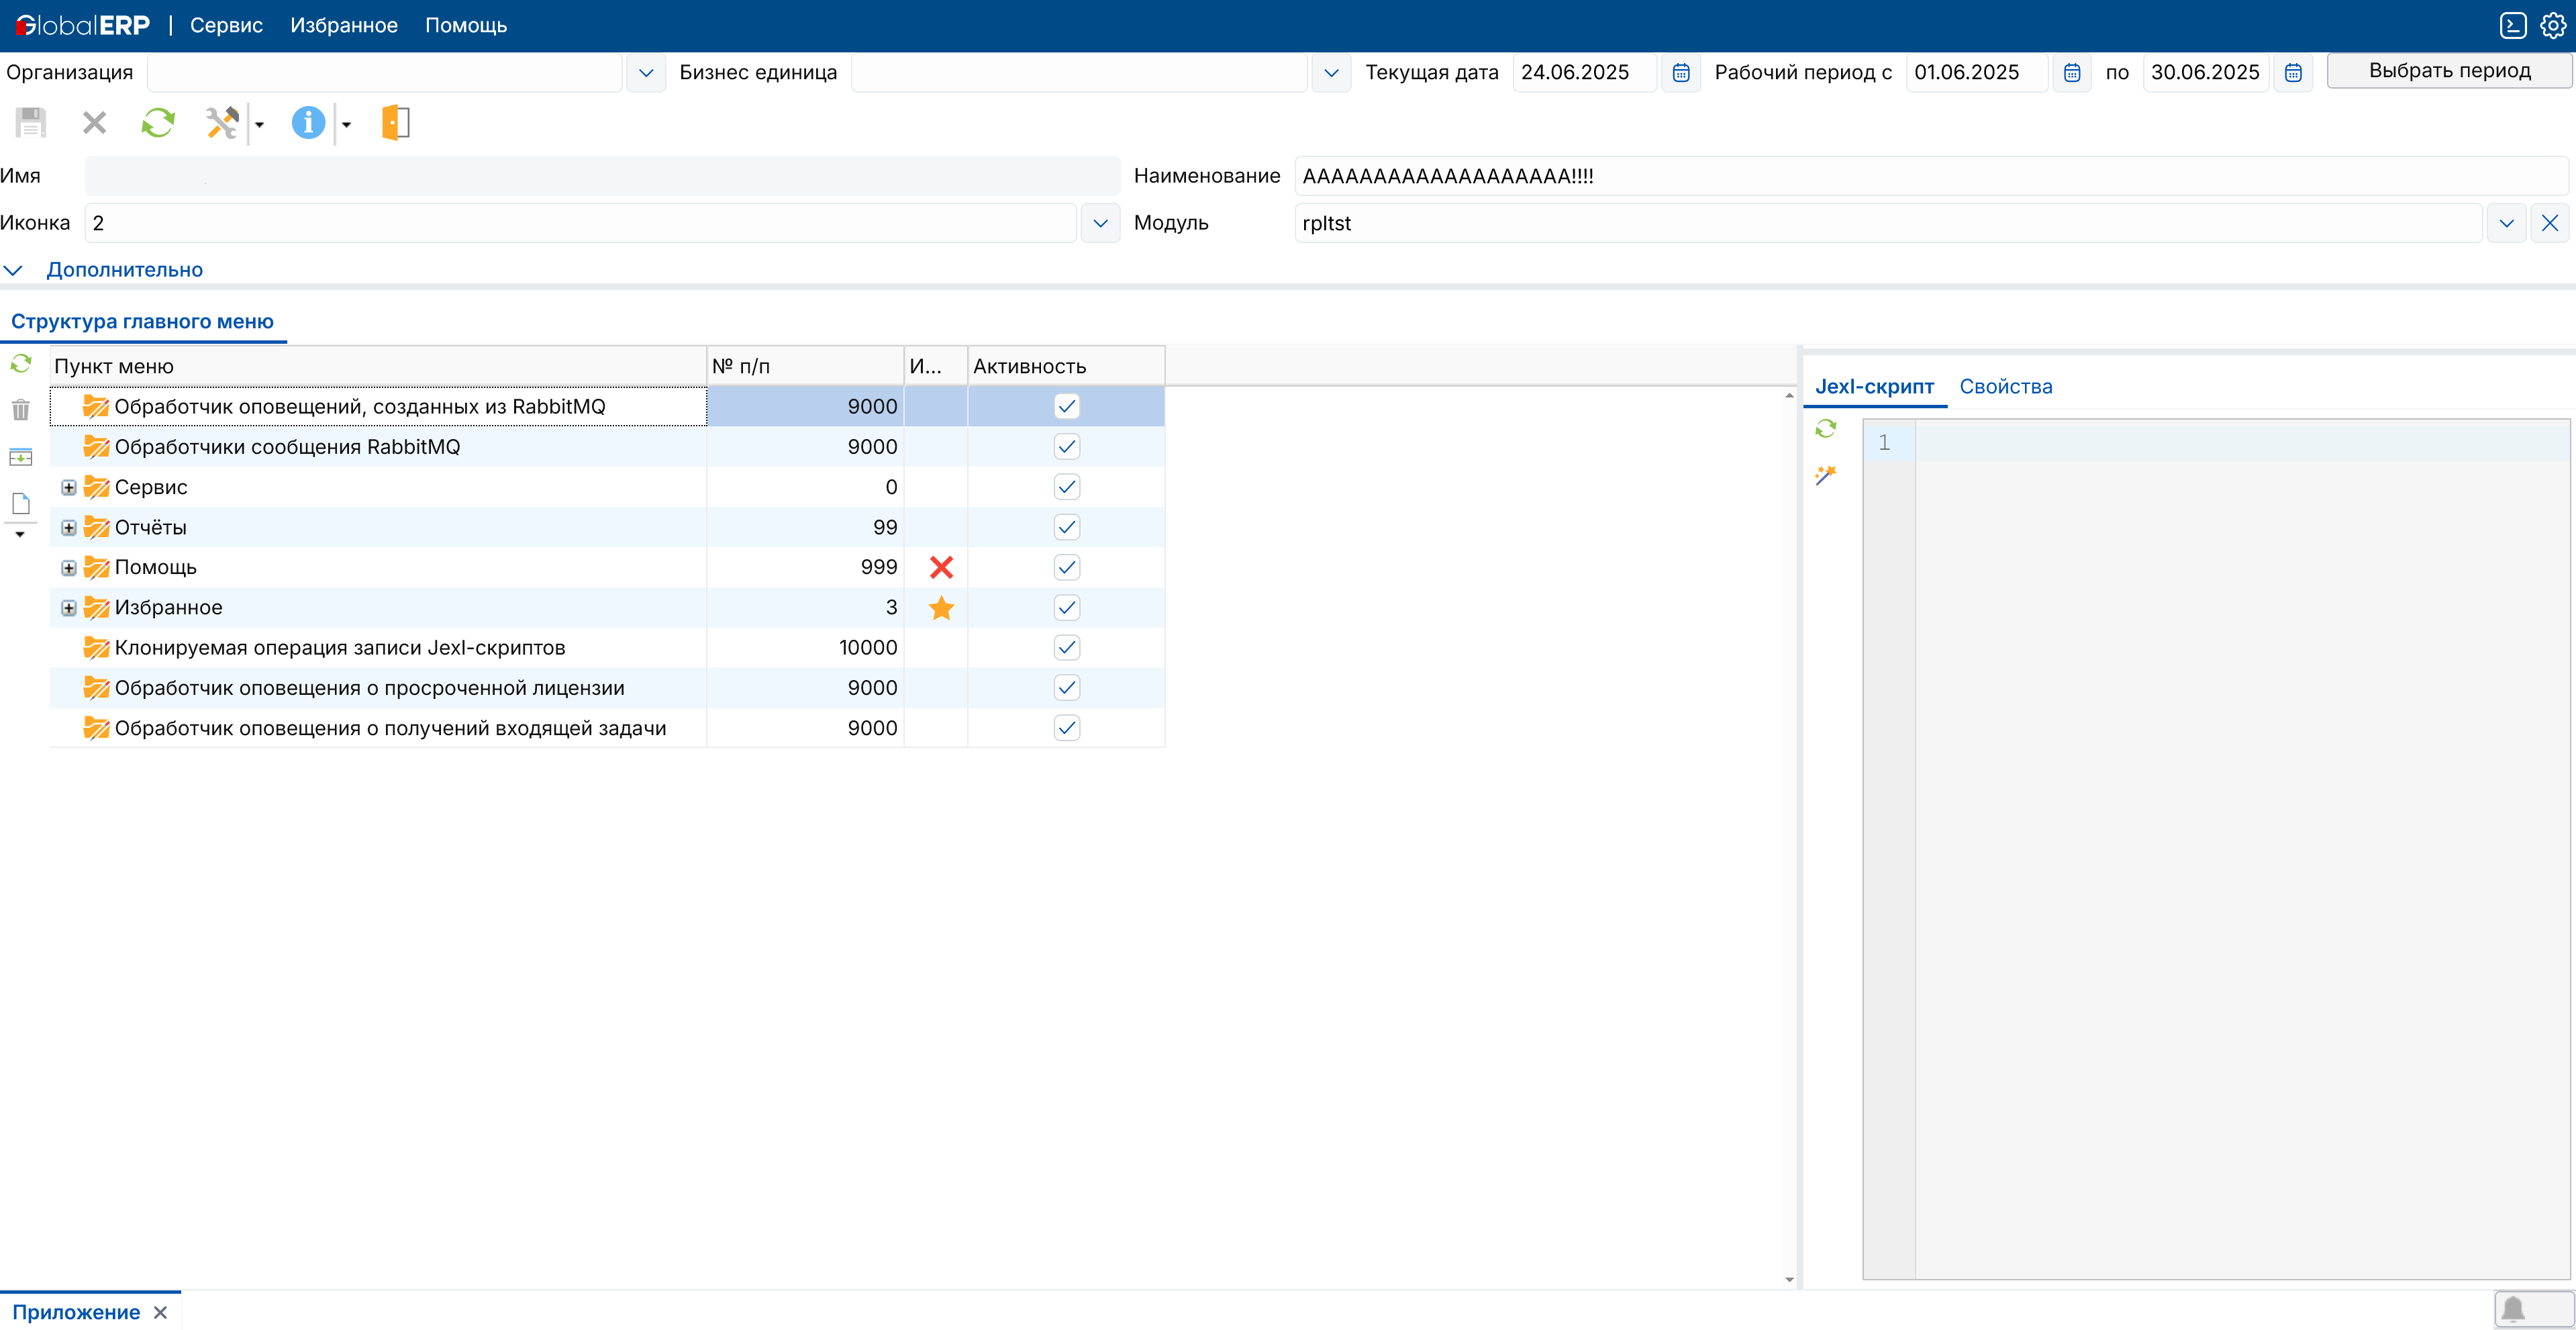2576x1330 pixels.
Task: Open the Иконка dropdown
Action: click(x=1100, y=223)
